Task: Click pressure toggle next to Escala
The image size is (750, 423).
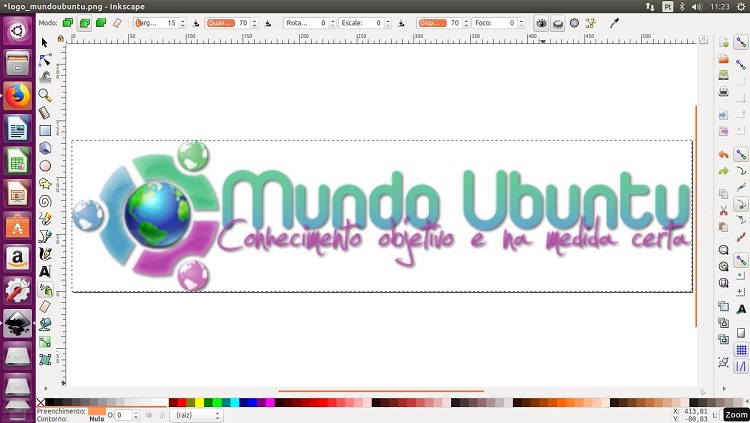Action: coord(401,22)
